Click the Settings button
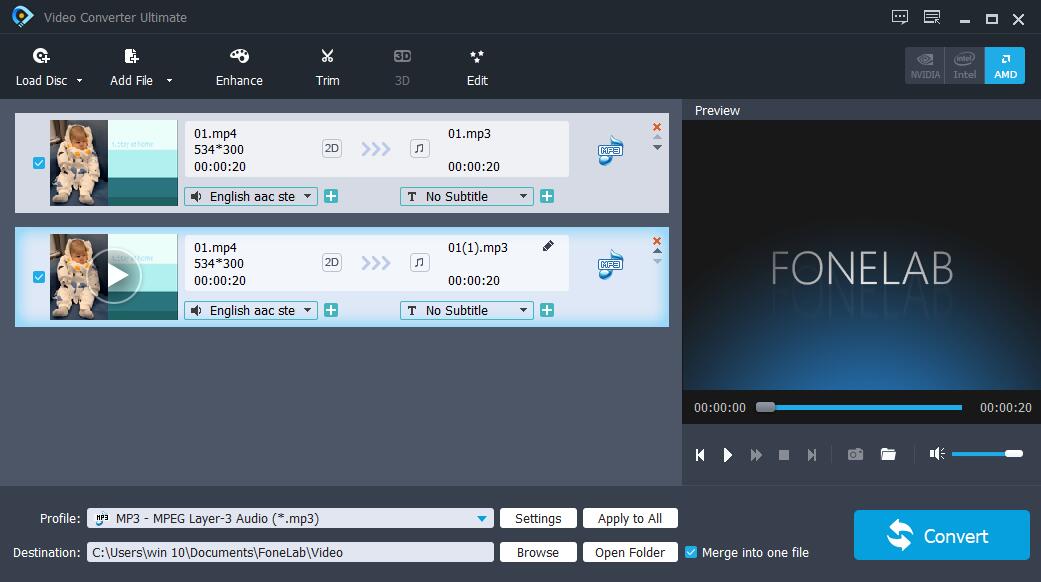Screen dimensions: 1041x582 click(x=538, y=518)
